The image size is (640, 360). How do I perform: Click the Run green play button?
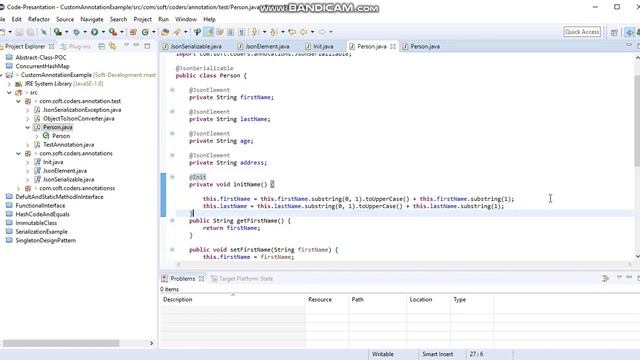[94, 32]
